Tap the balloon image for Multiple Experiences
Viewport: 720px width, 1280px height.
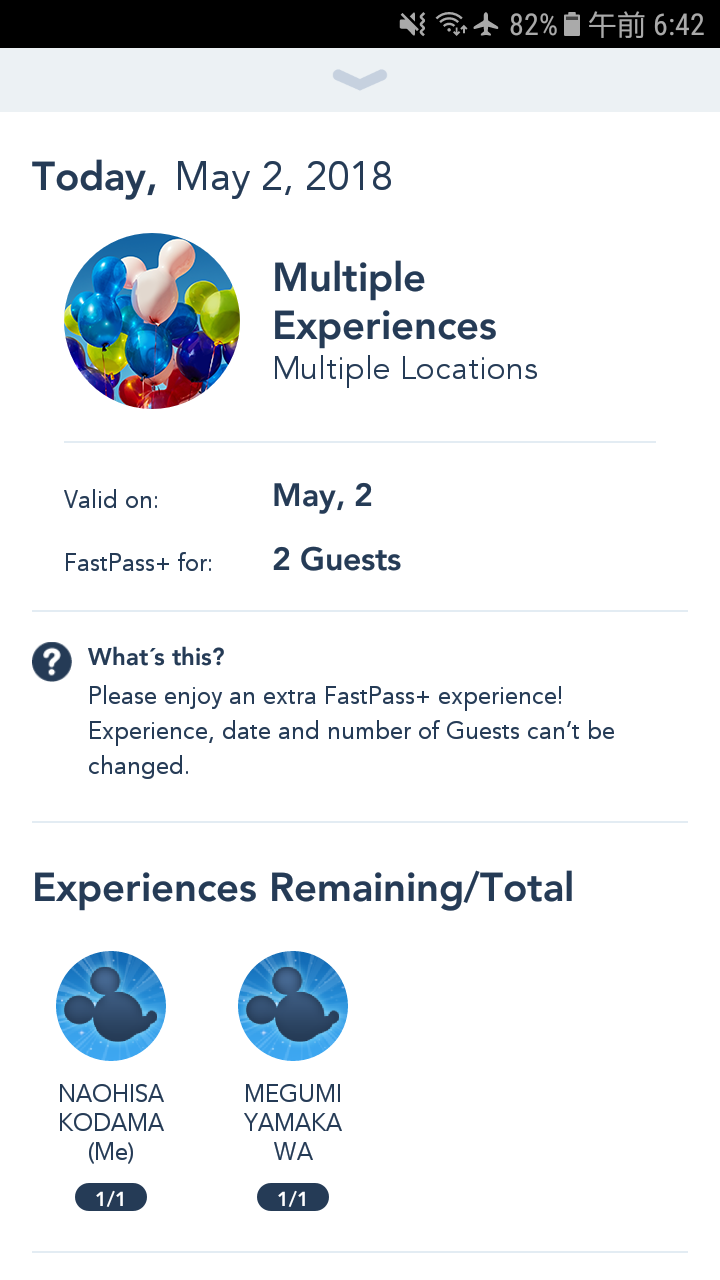click(x=152, y=321)
